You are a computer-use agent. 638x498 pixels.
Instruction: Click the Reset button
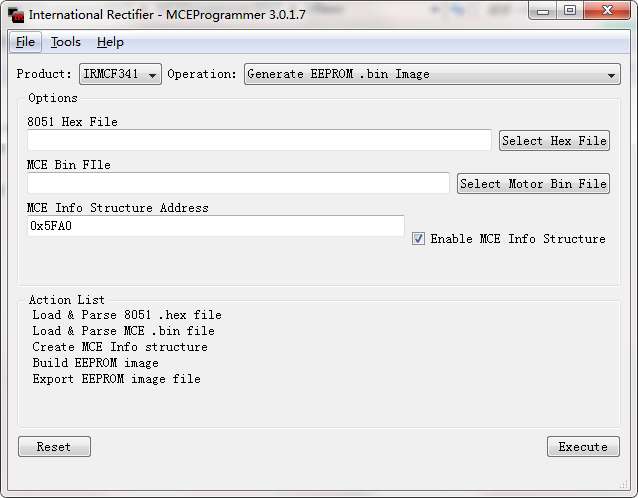pyautogui.click(x=54, y=446)
